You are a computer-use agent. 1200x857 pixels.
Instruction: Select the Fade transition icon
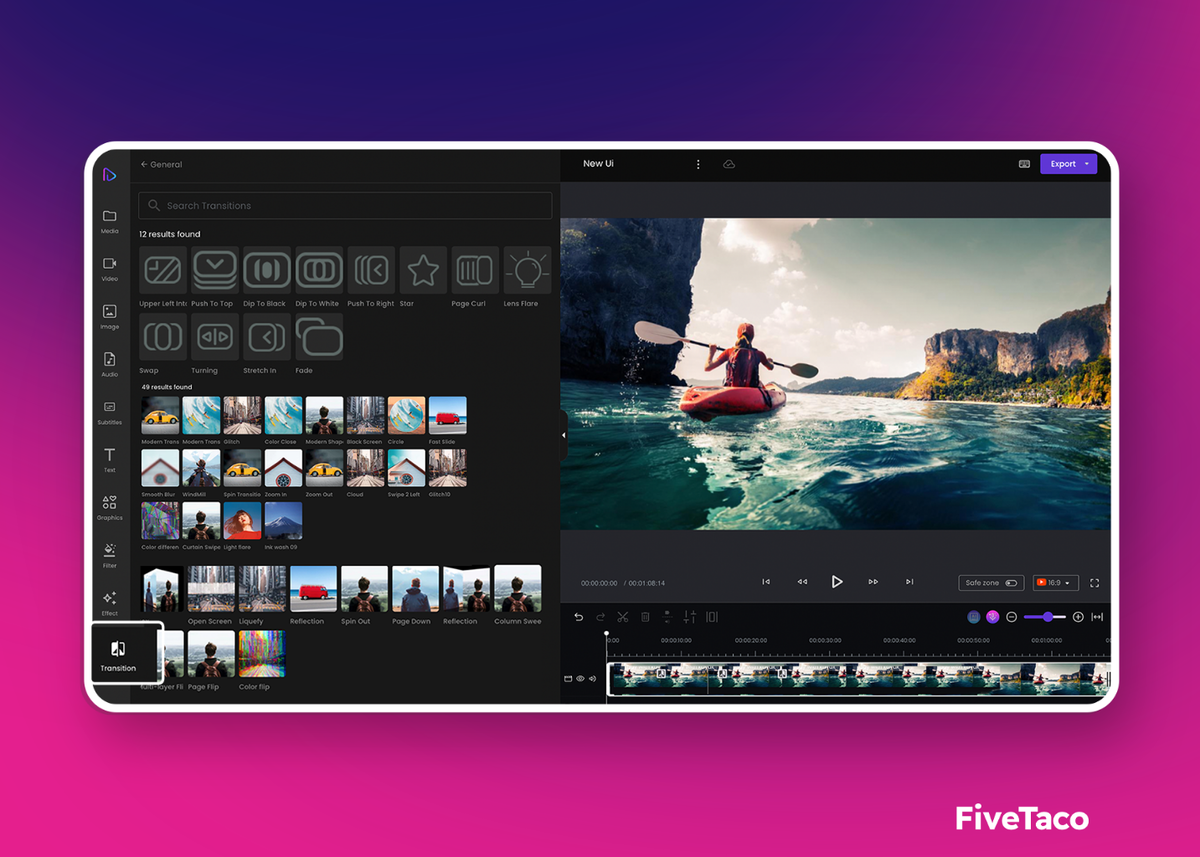pyautogui.click(x=319, y=337)
